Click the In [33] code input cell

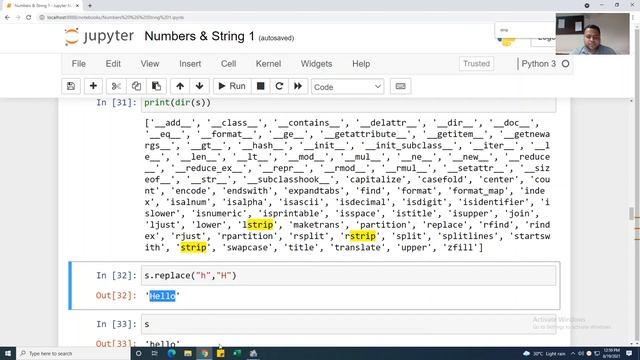tap(349, 324)
